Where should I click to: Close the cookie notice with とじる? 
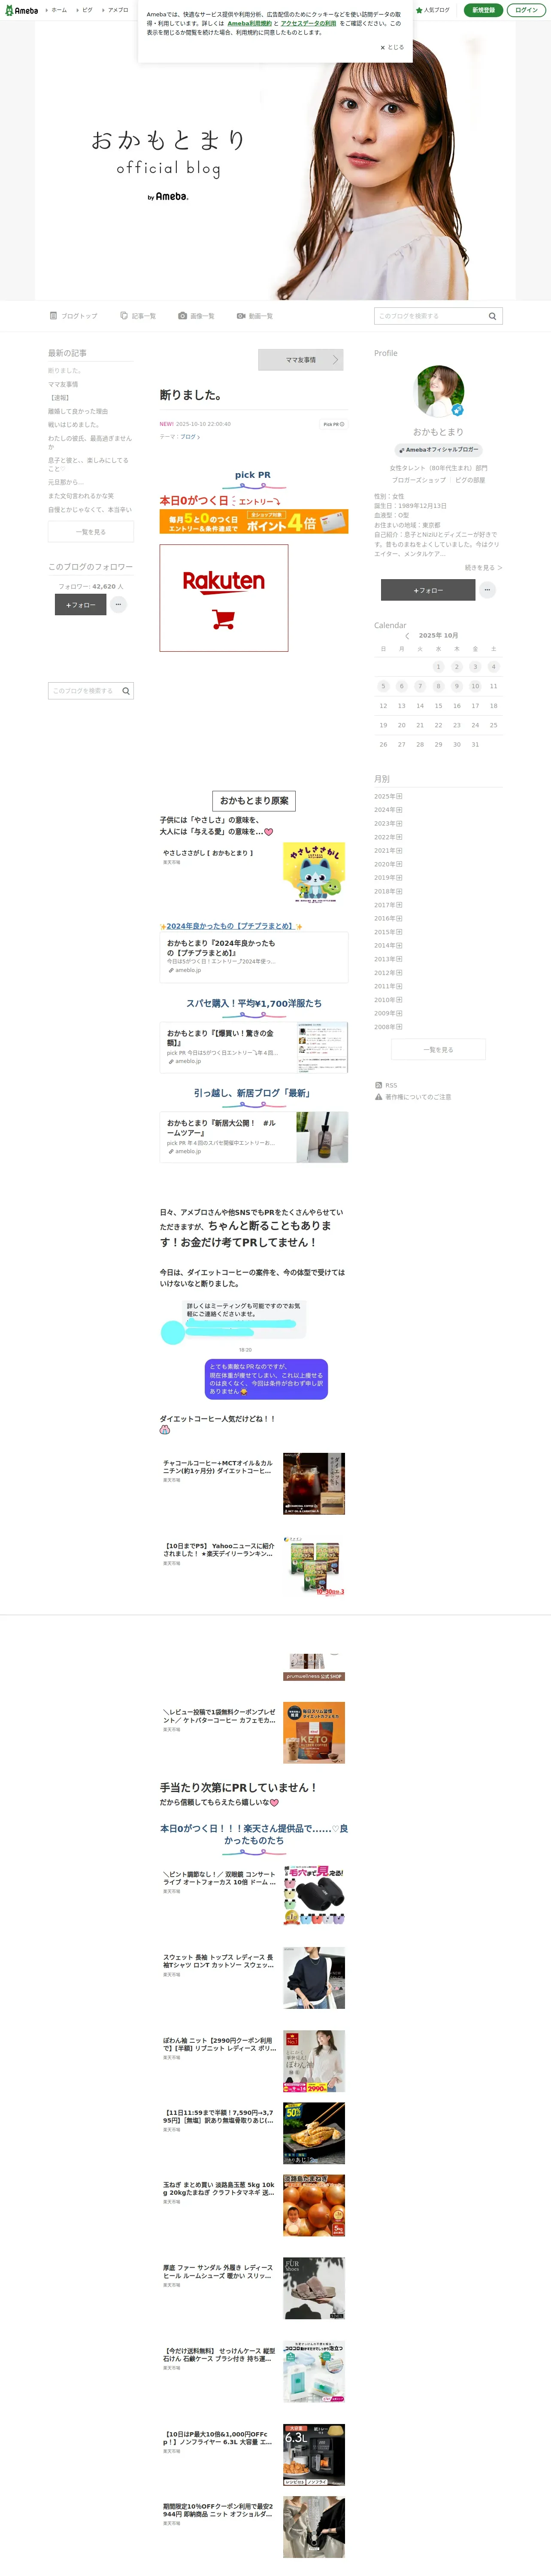[392, 47]
